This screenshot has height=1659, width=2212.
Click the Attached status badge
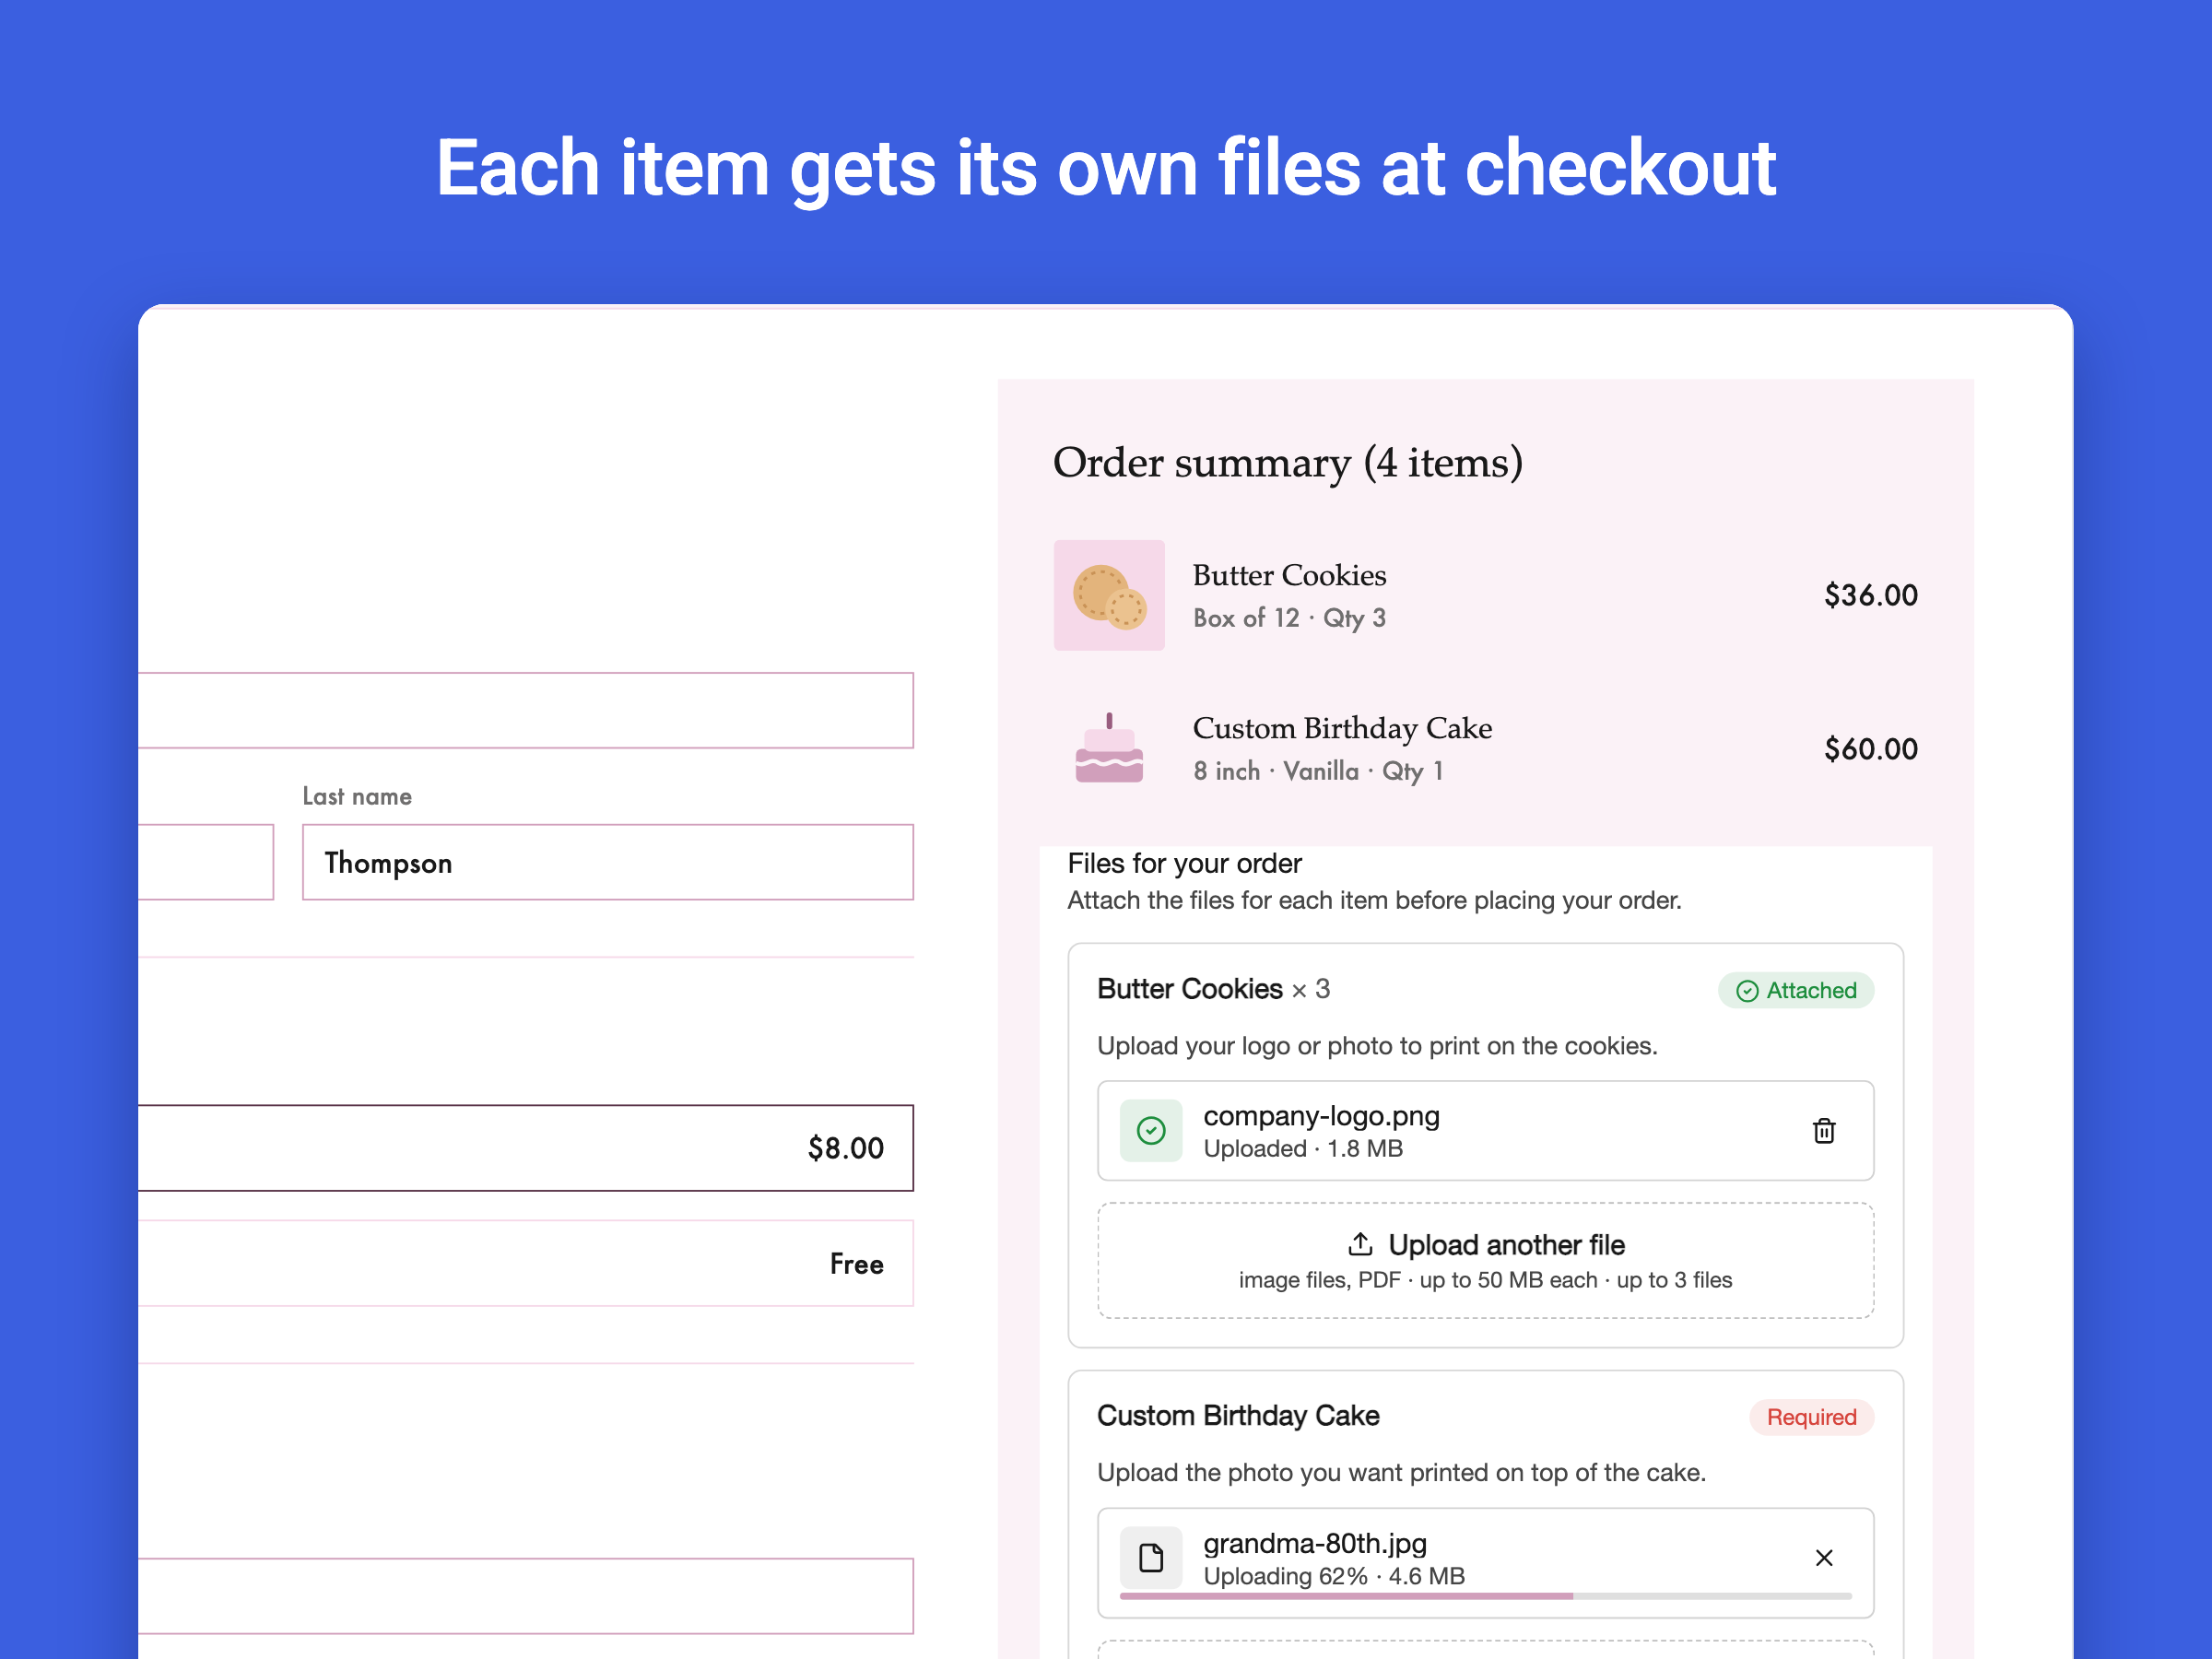click(1796, 990)
